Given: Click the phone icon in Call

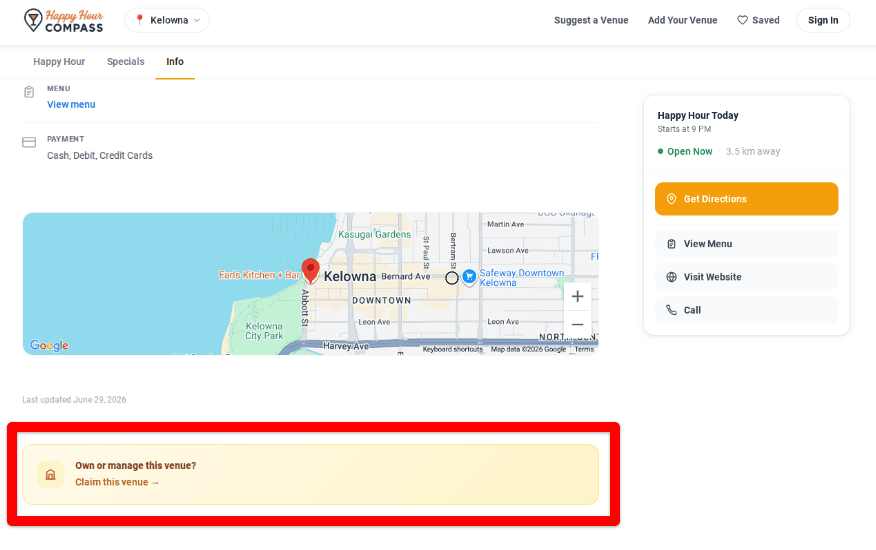Looking at the screenshot, I should (672, 310).
